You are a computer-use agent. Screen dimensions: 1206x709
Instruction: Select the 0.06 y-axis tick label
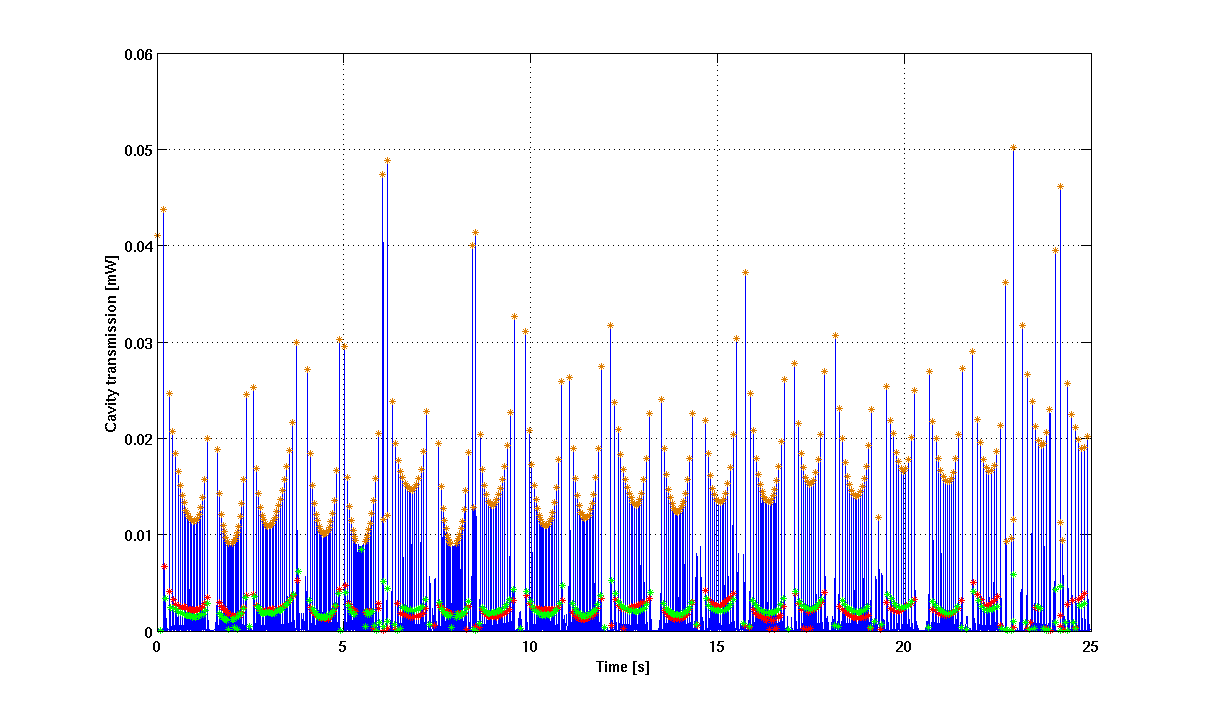coord(137,54)
